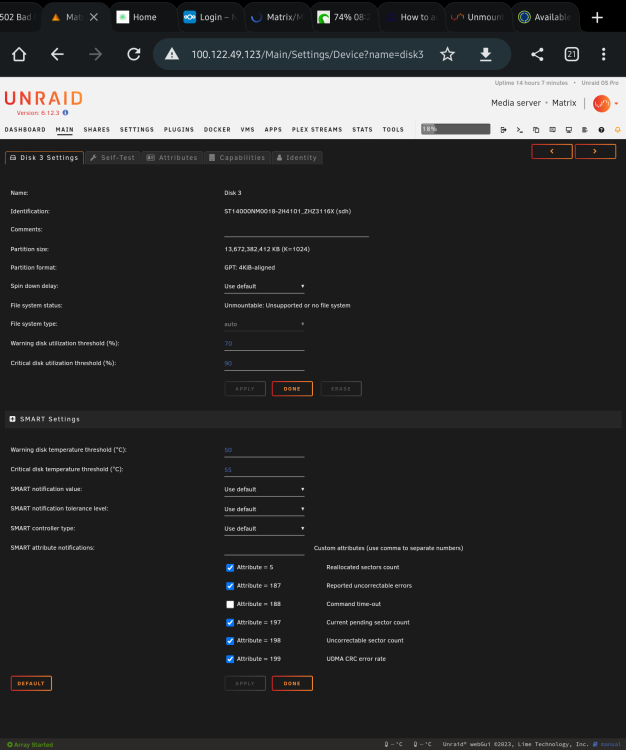Click custom SMART attributes input field

tap(264, 549)
